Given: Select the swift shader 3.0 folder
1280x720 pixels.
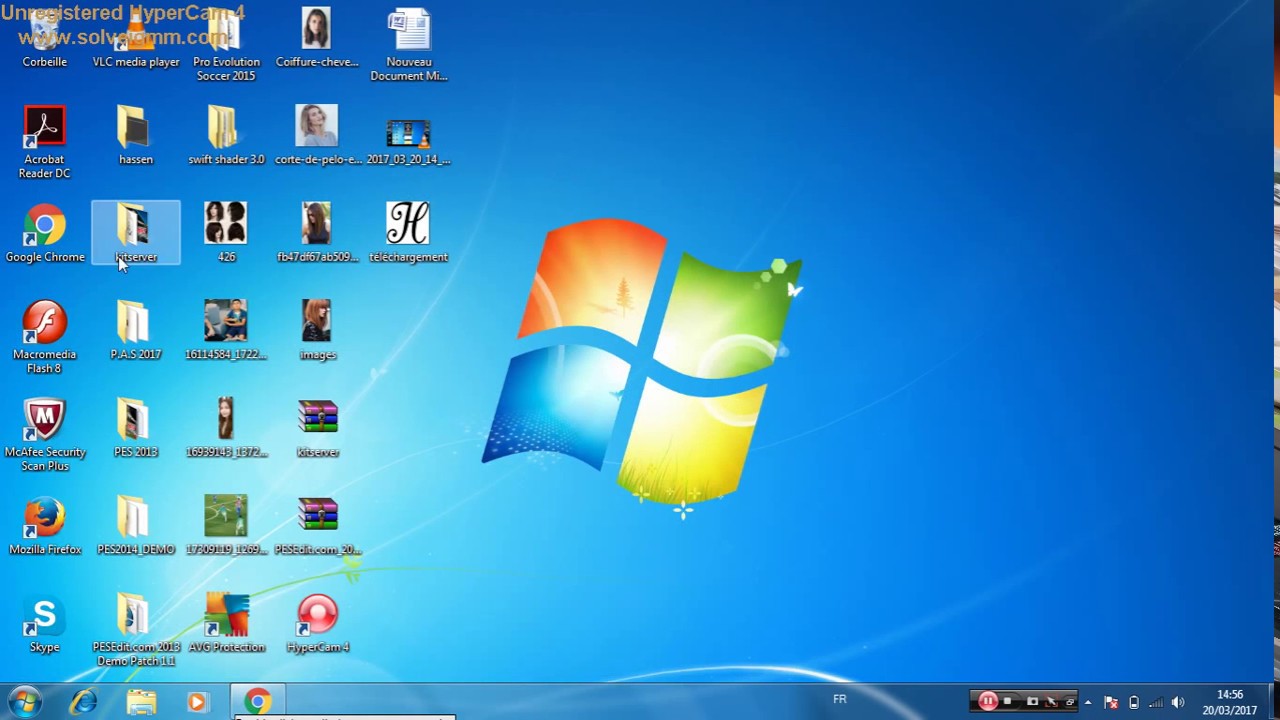Looking at the screenshot, I should tap(226, 136).
